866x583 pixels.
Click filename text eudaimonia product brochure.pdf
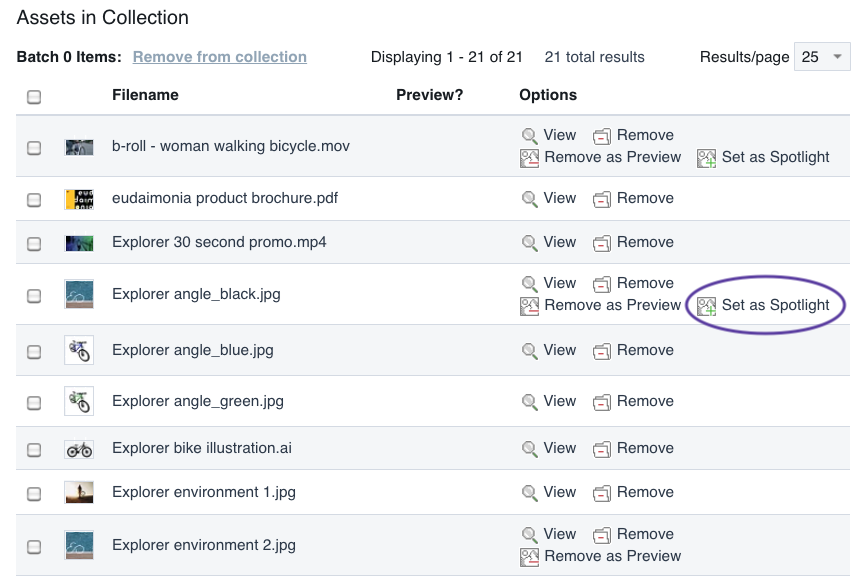click(225, 198)
